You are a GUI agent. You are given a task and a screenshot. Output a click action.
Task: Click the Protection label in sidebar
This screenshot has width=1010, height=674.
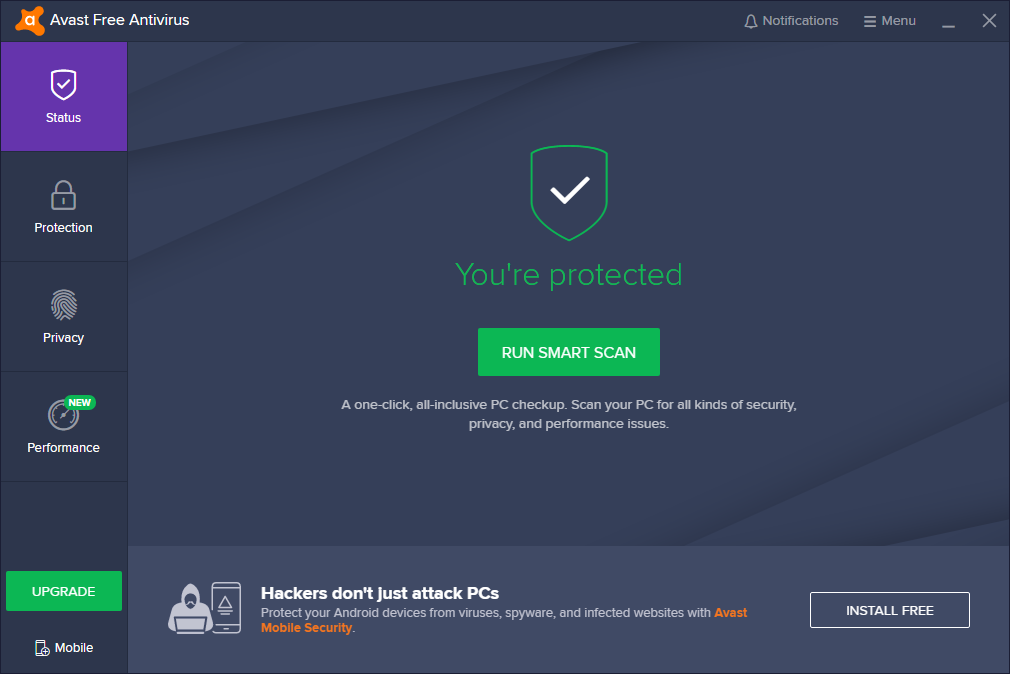click(x=64, y=227)
